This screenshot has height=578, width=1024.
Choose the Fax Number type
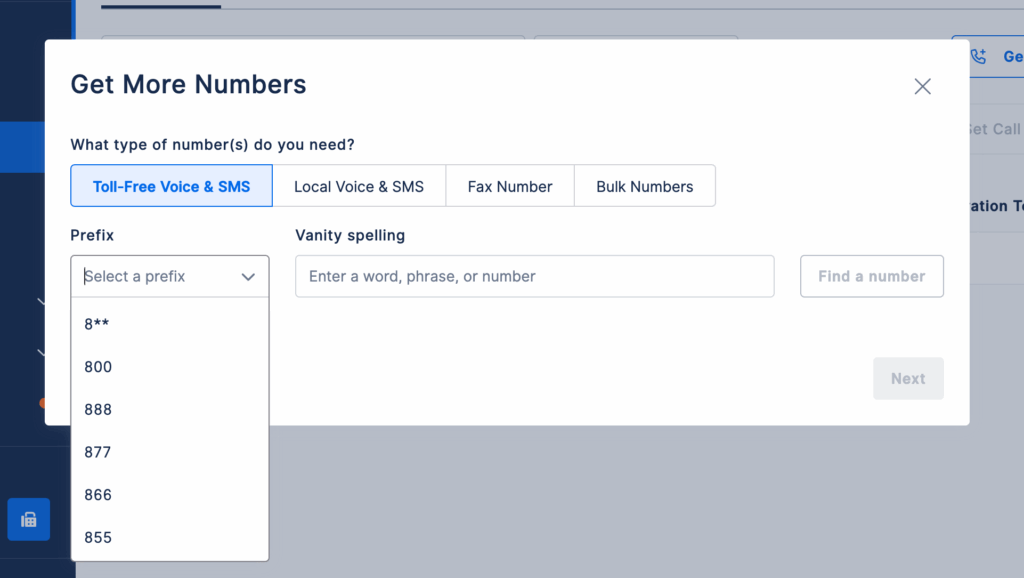[510, 186]
